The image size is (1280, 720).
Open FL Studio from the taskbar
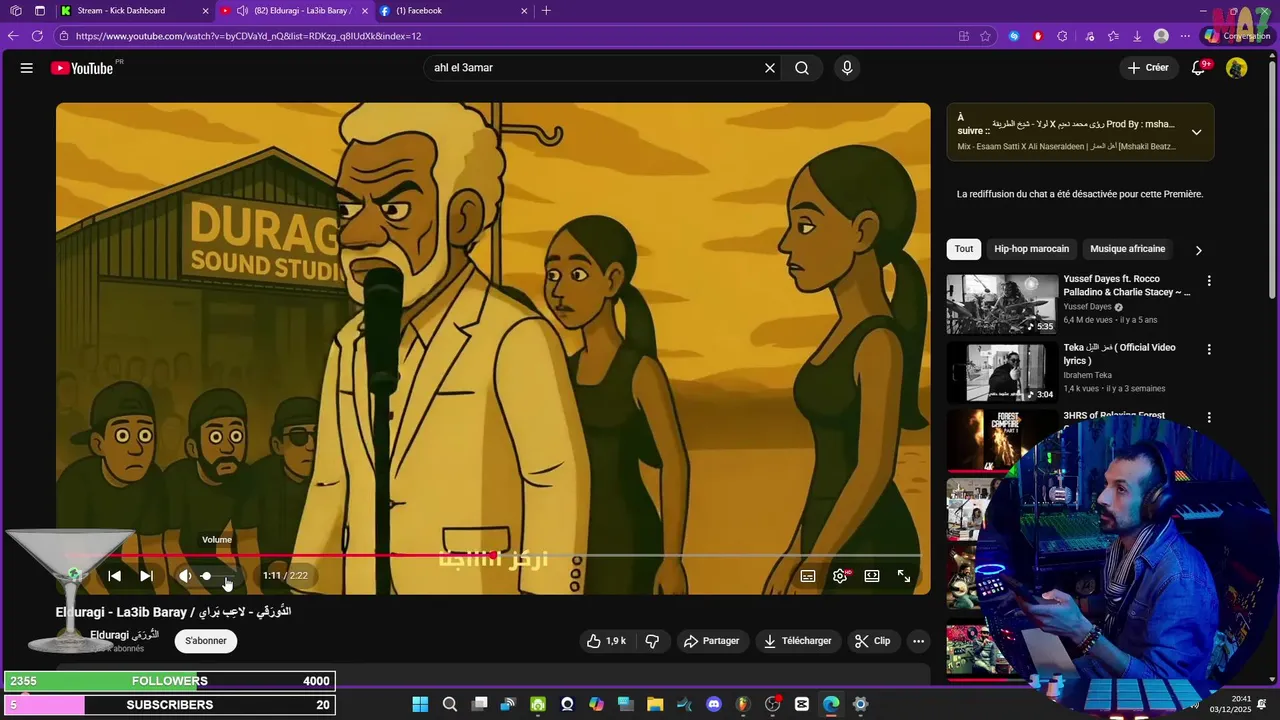click(x=742, y=705)
